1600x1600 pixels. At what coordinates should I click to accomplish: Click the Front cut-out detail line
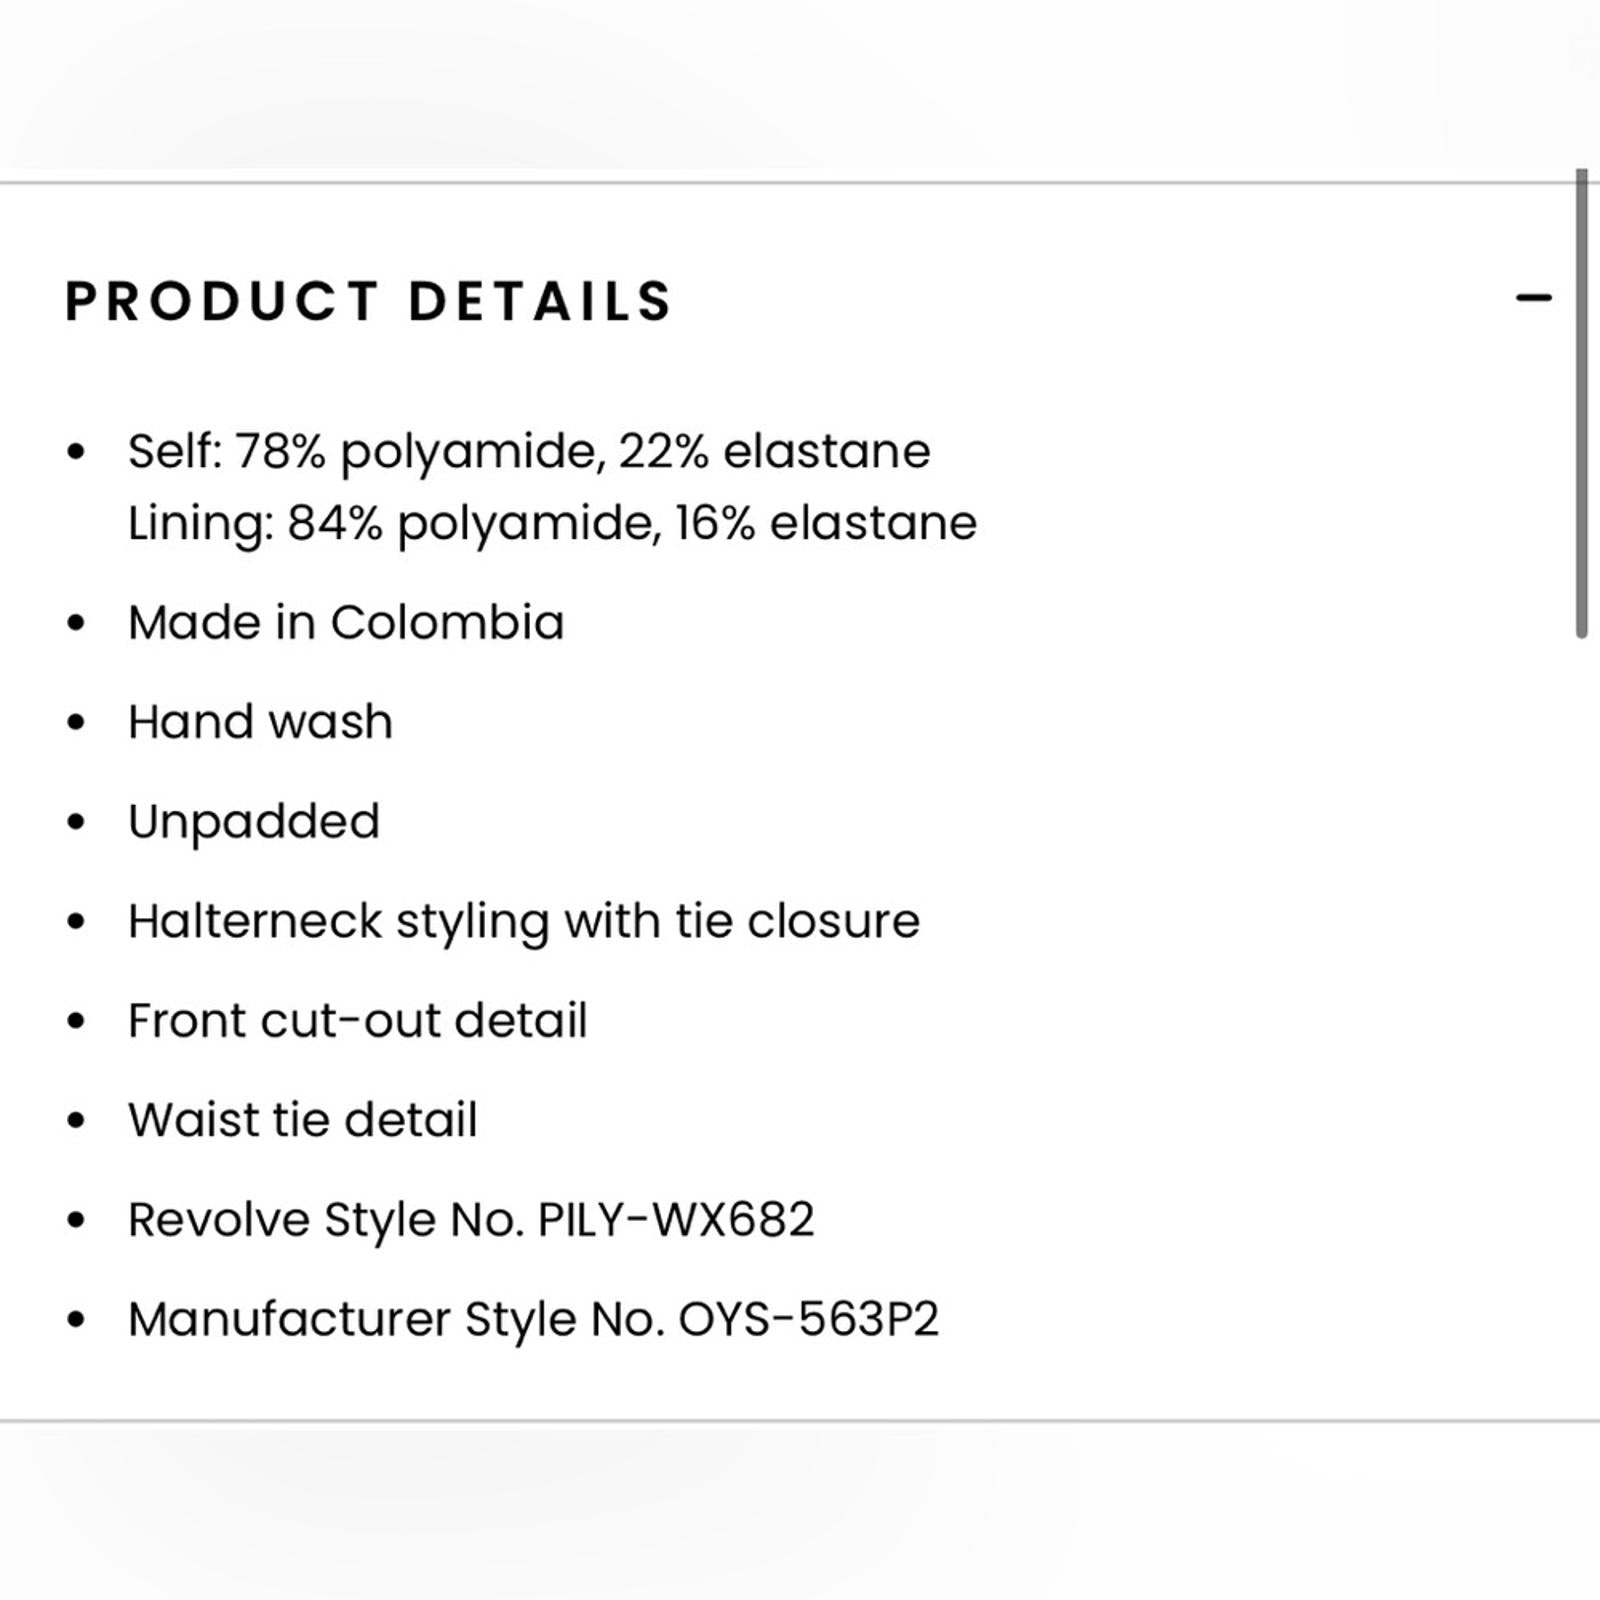[x=357, y=1021]
